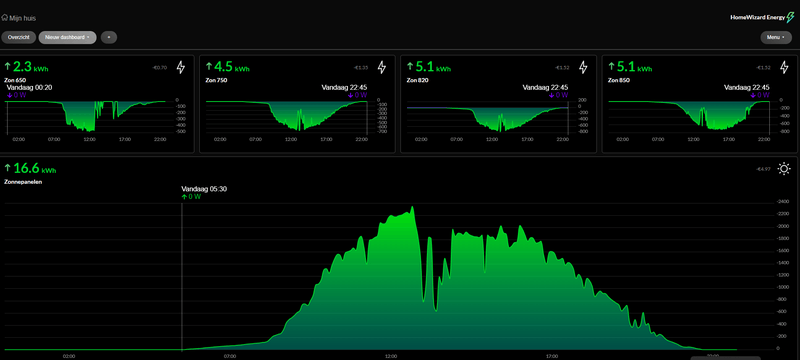This screenshot has height=360, width=800.
Task: Select the 4.5 kWh value on Zon 750
Action: [x=232, y=67]
